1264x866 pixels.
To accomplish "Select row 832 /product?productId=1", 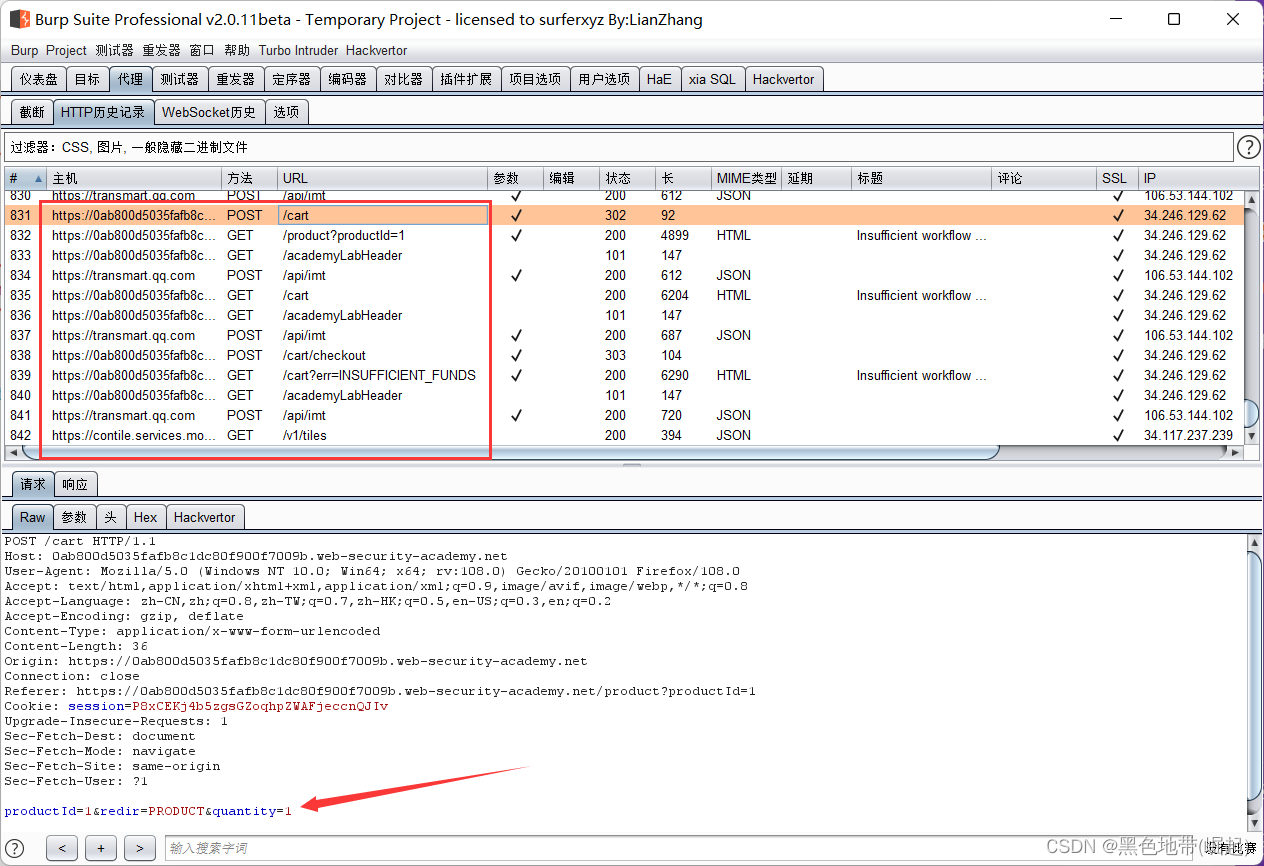I will click(624, 235).
